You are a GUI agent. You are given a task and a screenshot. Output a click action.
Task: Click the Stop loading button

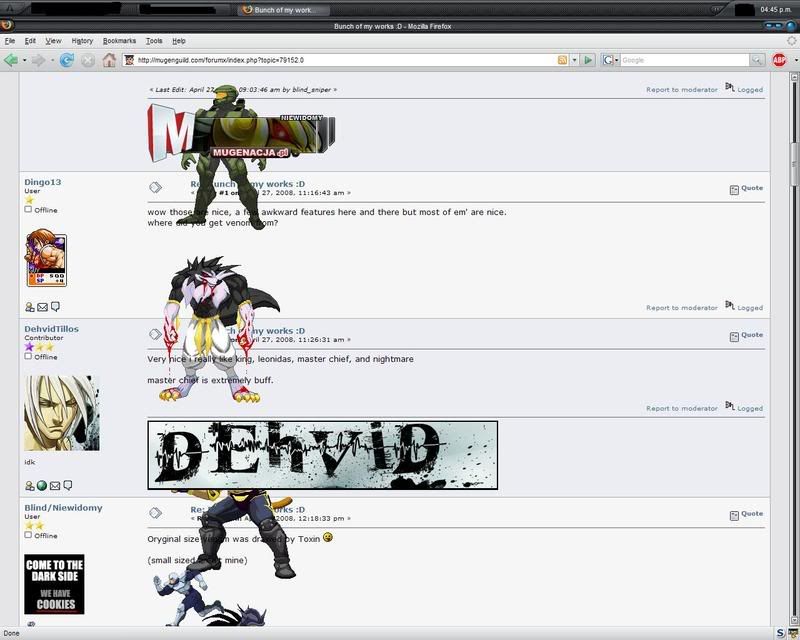click(x=88, y=60)
